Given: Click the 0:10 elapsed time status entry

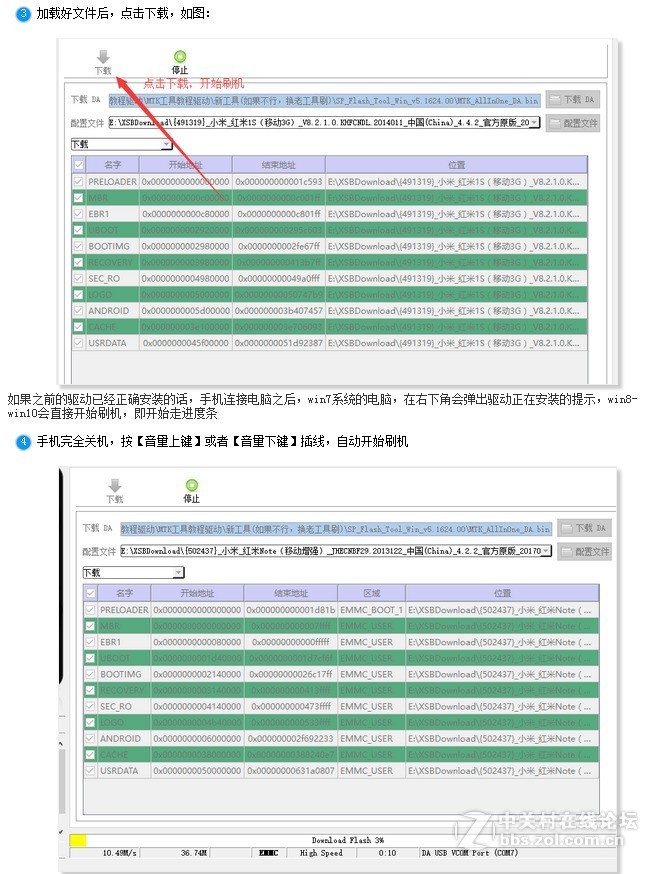Looking at the screenshot, I should [x=387, y=853].
